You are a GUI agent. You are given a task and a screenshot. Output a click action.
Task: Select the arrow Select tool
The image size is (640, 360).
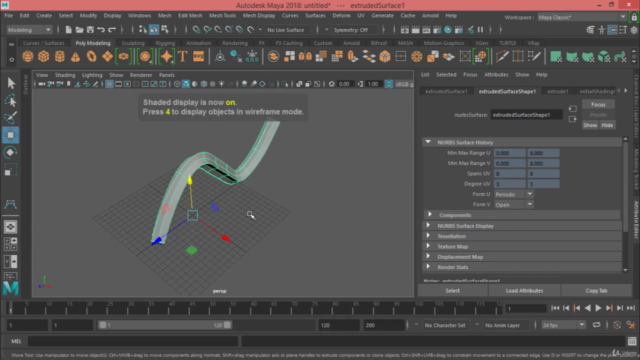click(x=11, y=83)
